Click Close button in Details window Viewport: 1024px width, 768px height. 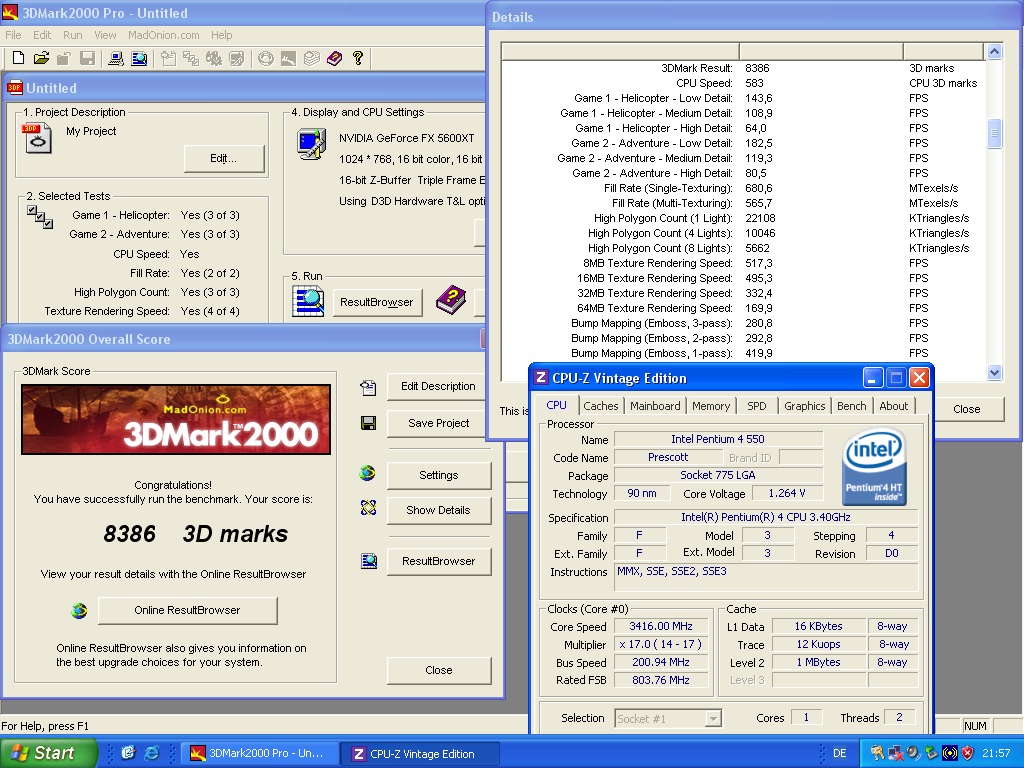(967, 409)
